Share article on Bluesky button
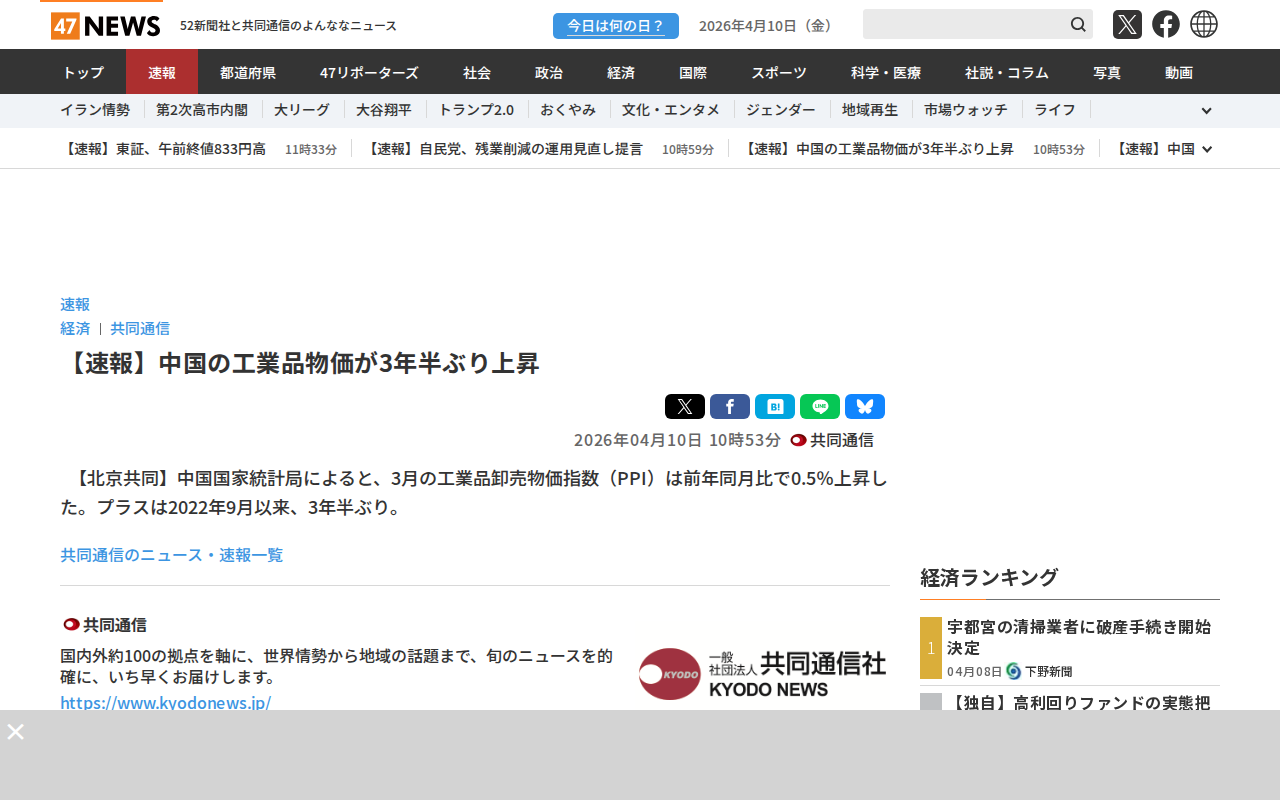The image size is (1280, 800). pos(865,406)
